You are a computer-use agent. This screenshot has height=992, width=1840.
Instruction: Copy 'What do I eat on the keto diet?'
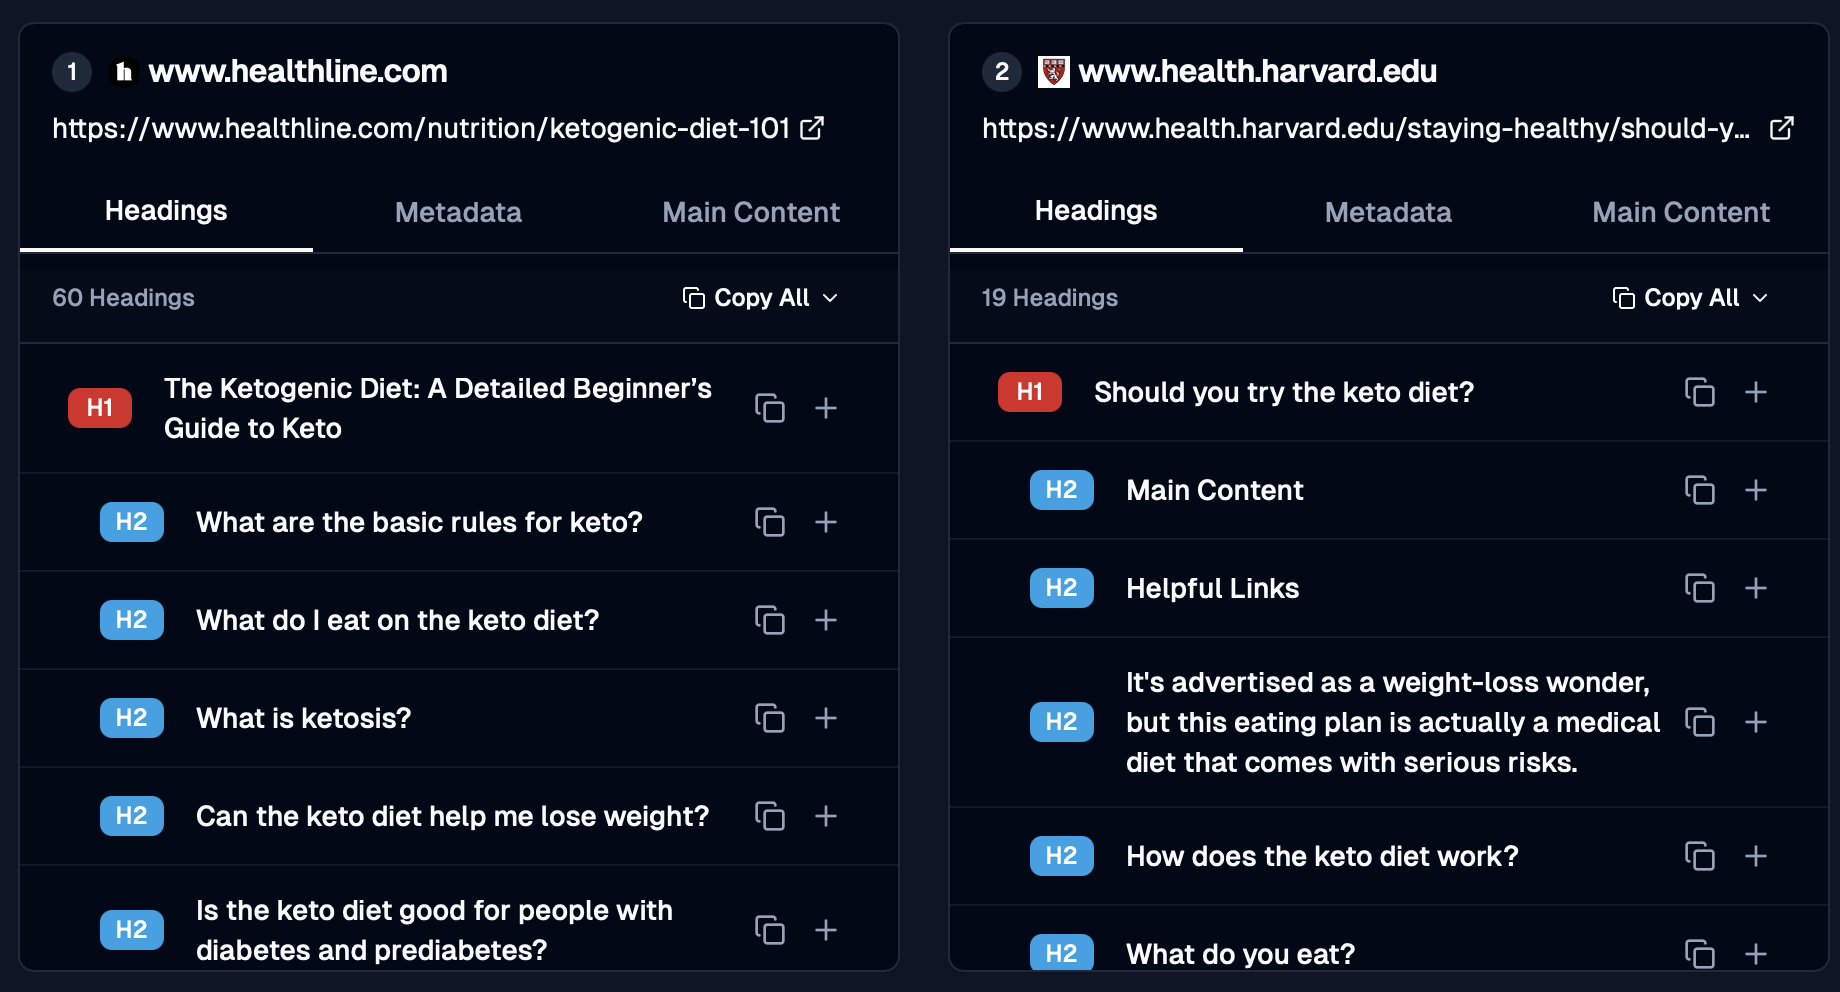[769, 620]
